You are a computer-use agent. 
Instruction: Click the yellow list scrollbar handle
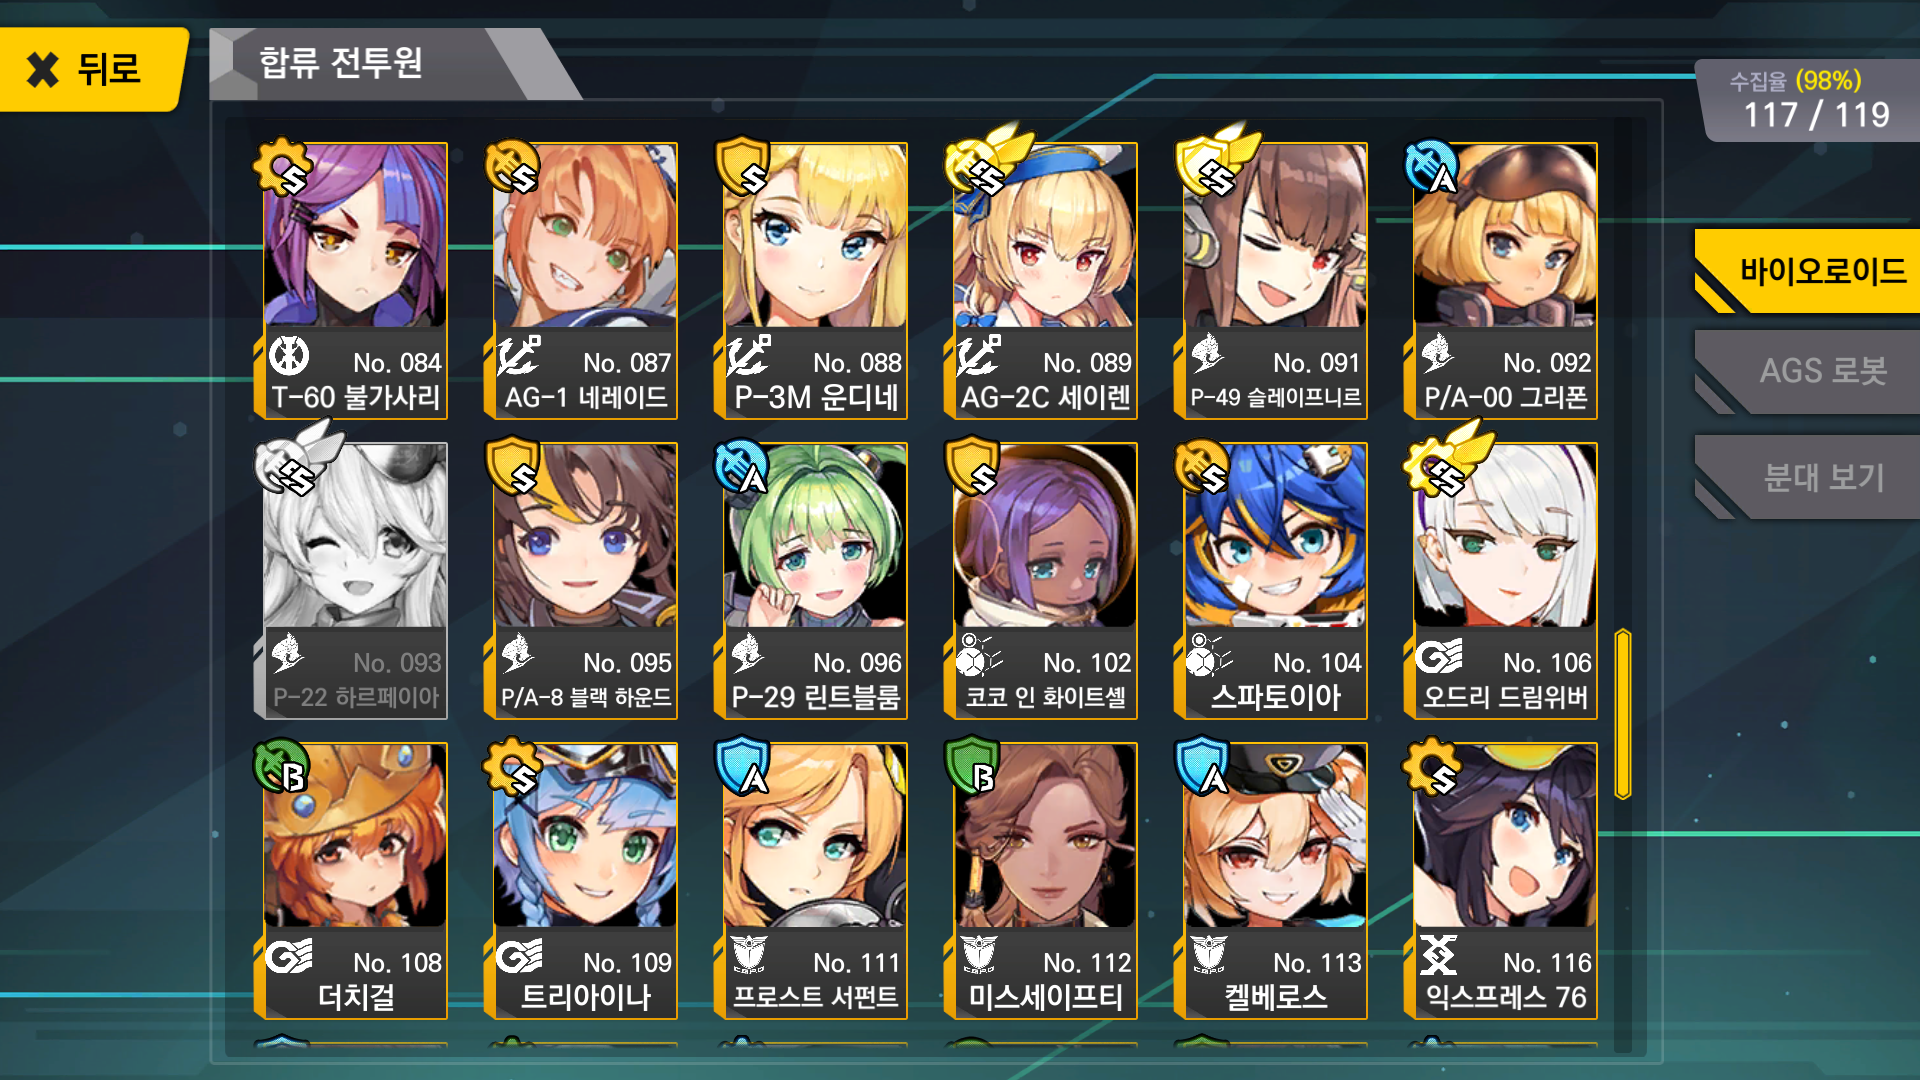(x=1623, y=714)
